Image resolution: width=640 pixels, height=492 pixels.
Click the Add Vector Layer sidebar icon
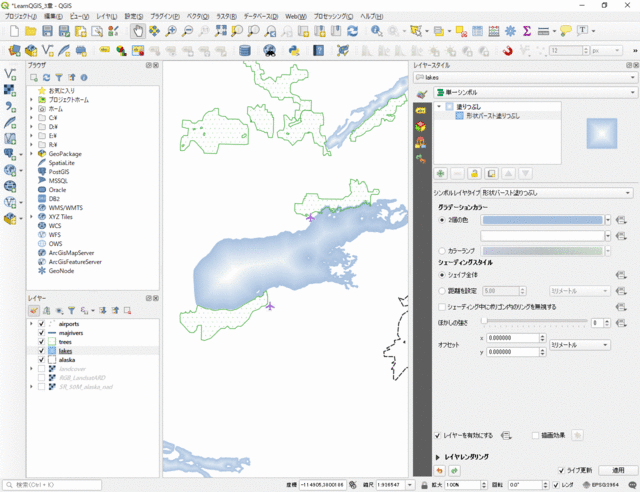(x=10, y=74)
